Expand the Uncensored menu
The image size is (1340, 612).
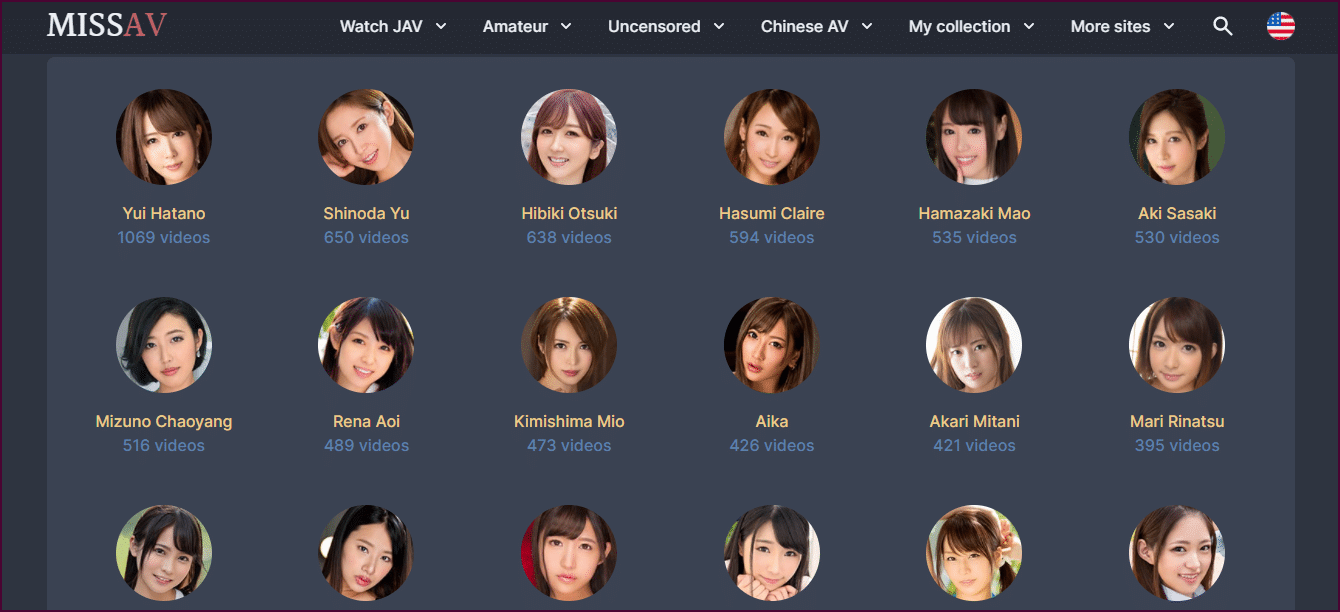click(666, 27)
